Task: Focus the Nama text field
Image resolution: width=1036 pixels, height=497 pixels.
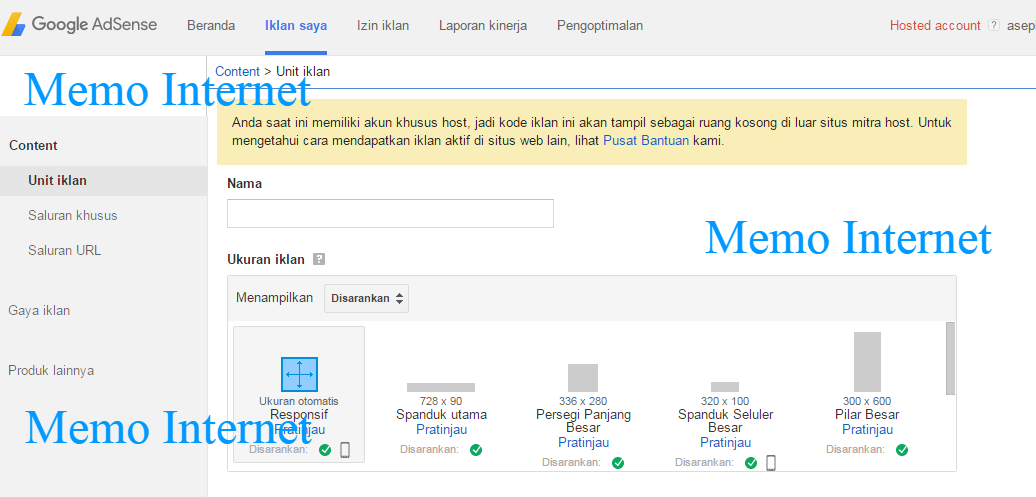Action: (390, 213)
